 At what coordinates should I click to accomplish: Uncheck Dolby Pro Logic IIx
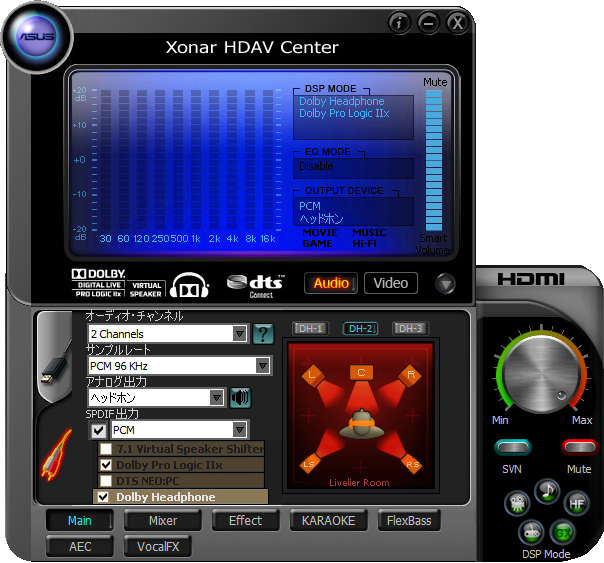[x=105, y=465]
